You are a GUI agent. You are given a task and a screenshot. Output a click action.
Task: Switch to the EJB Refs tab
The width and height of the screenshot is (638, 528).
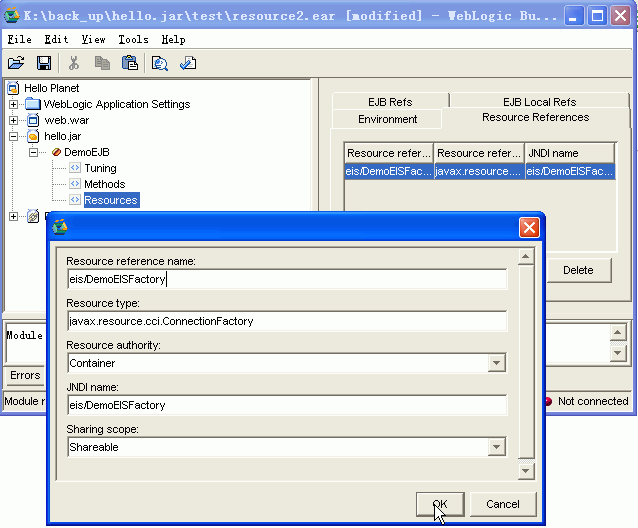(x=390, y=102)
